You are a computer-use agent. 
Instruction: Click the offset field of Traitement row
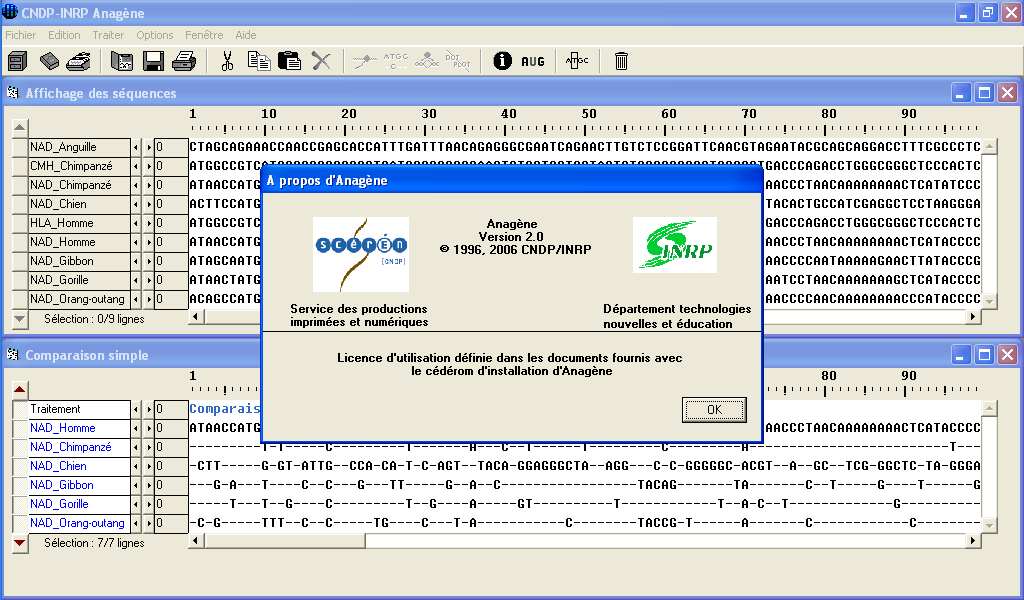coord(172,409)
